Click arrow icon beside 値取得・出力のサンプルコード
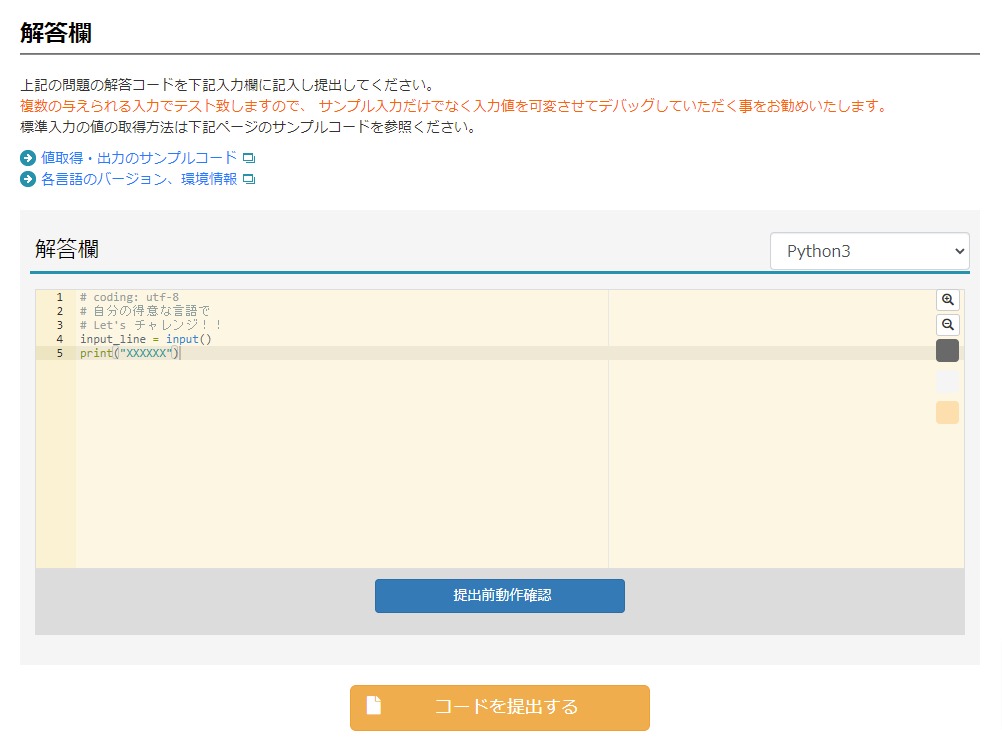Viewport: 1002px width, 748px height. pyautogui.click(x=27, y=158)
